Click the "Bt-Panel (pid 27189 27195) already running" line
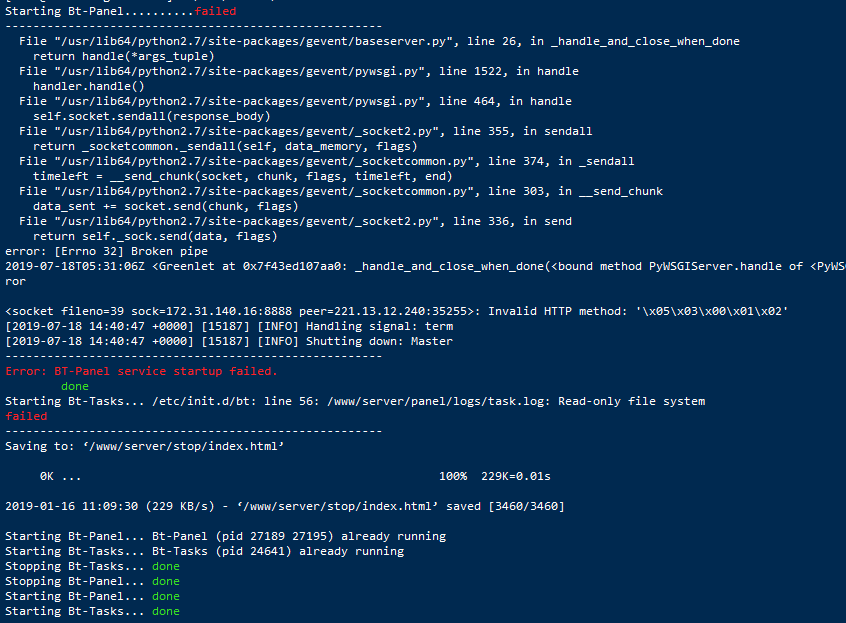846x623 pixels. (299, 536)
